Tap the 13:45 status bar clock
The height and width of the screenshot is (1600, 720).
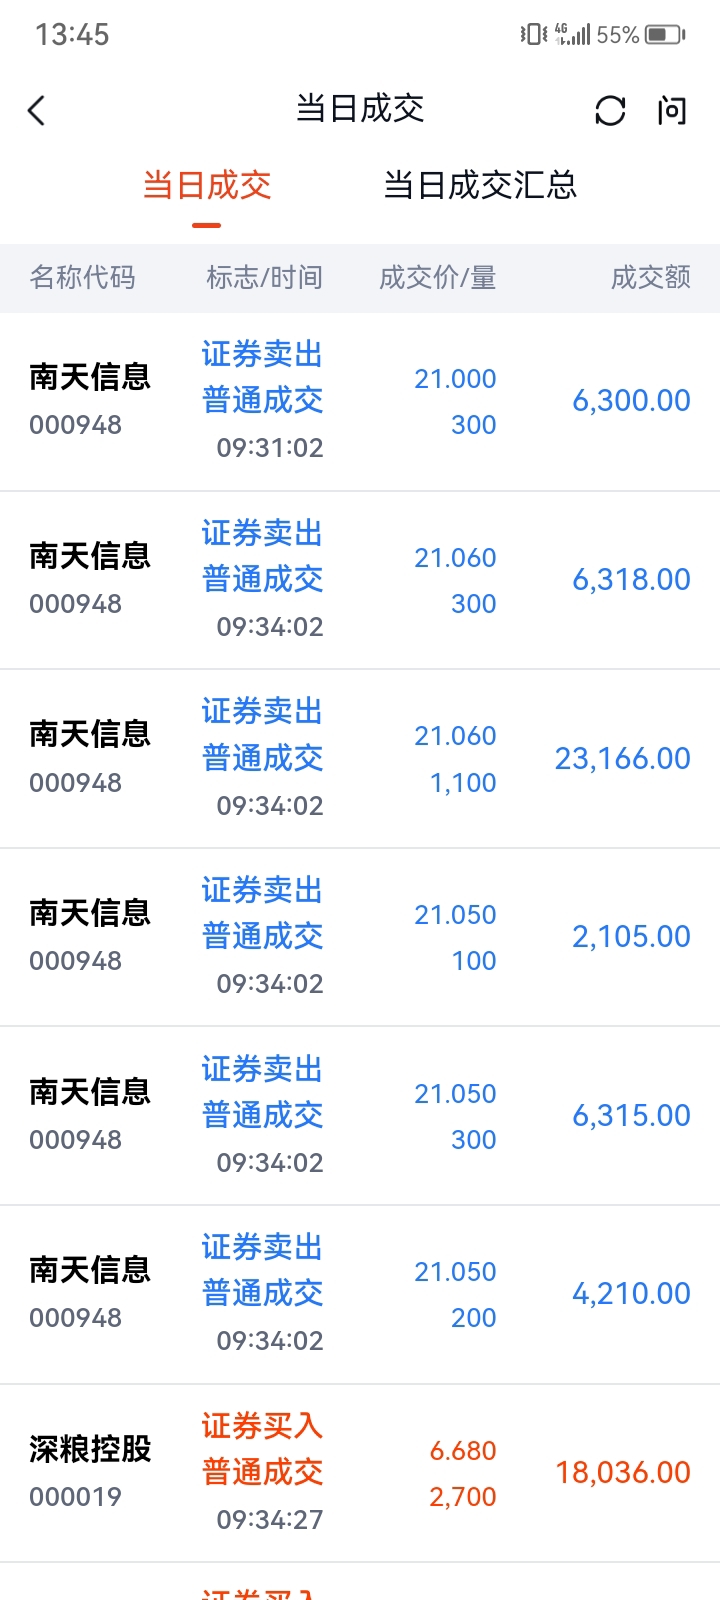tap(72, 35)
